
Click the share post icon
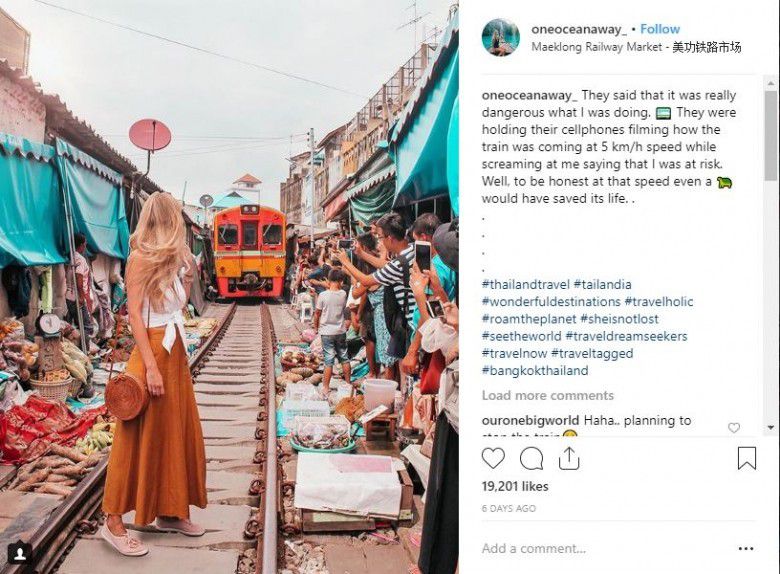[569, 458]
